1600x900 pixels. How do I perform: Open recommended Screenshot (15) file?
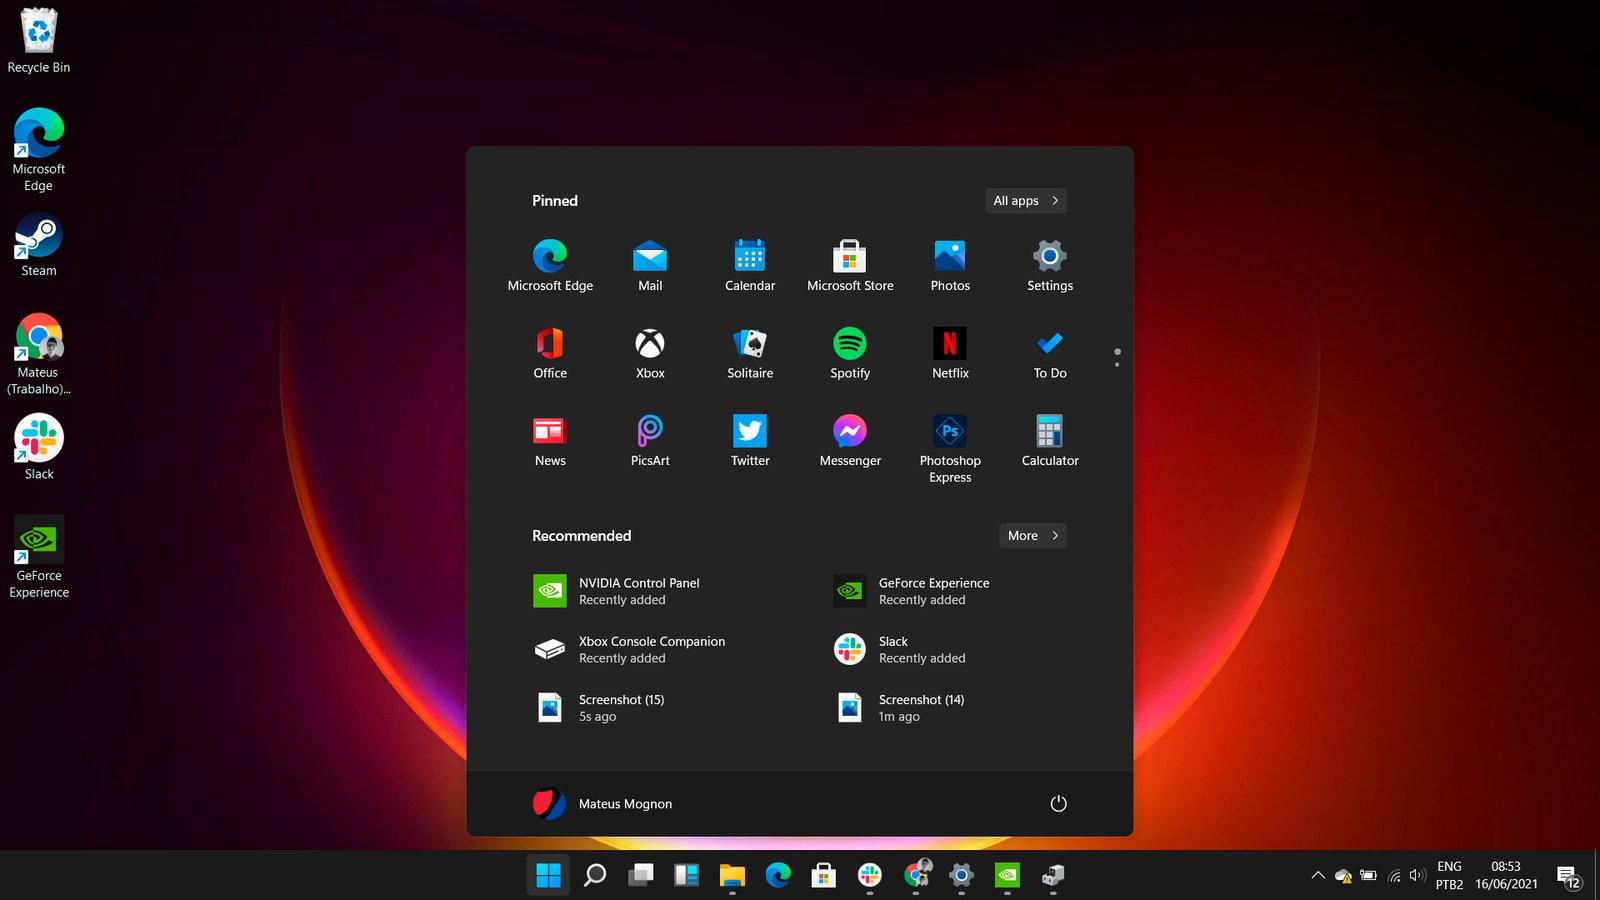[x=622, y=708]
